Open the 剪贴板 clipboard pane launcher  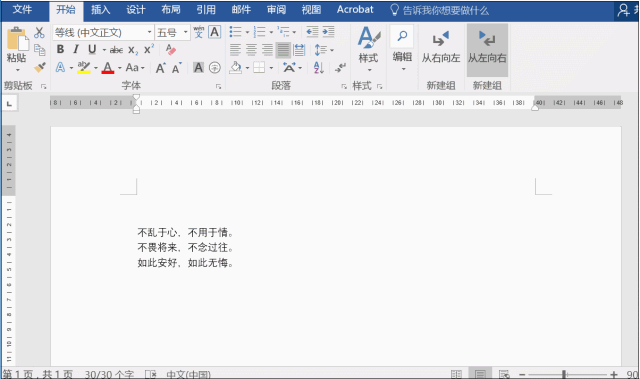click(x=43, y=86)
